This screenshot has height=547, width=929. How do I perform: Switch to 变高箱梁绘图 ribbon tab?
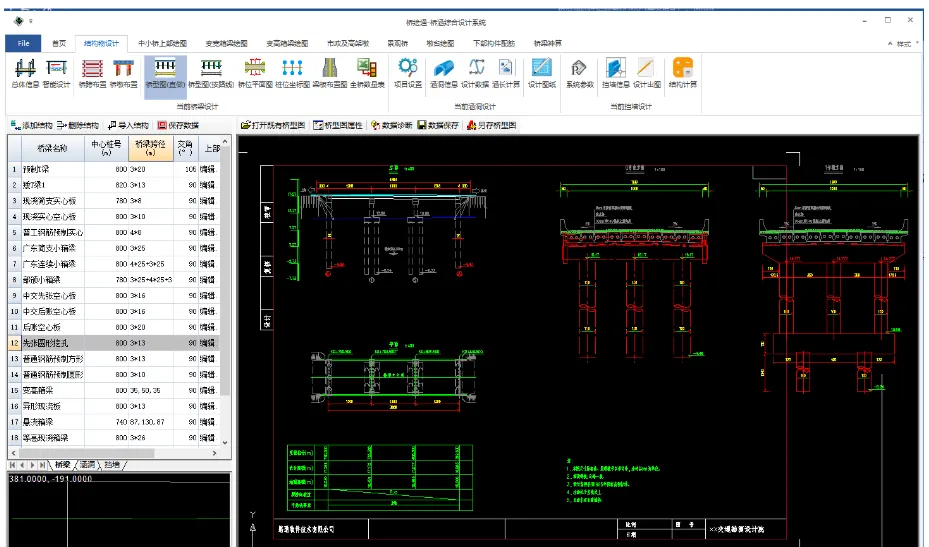pyautogui.click(x=287, y=43)
